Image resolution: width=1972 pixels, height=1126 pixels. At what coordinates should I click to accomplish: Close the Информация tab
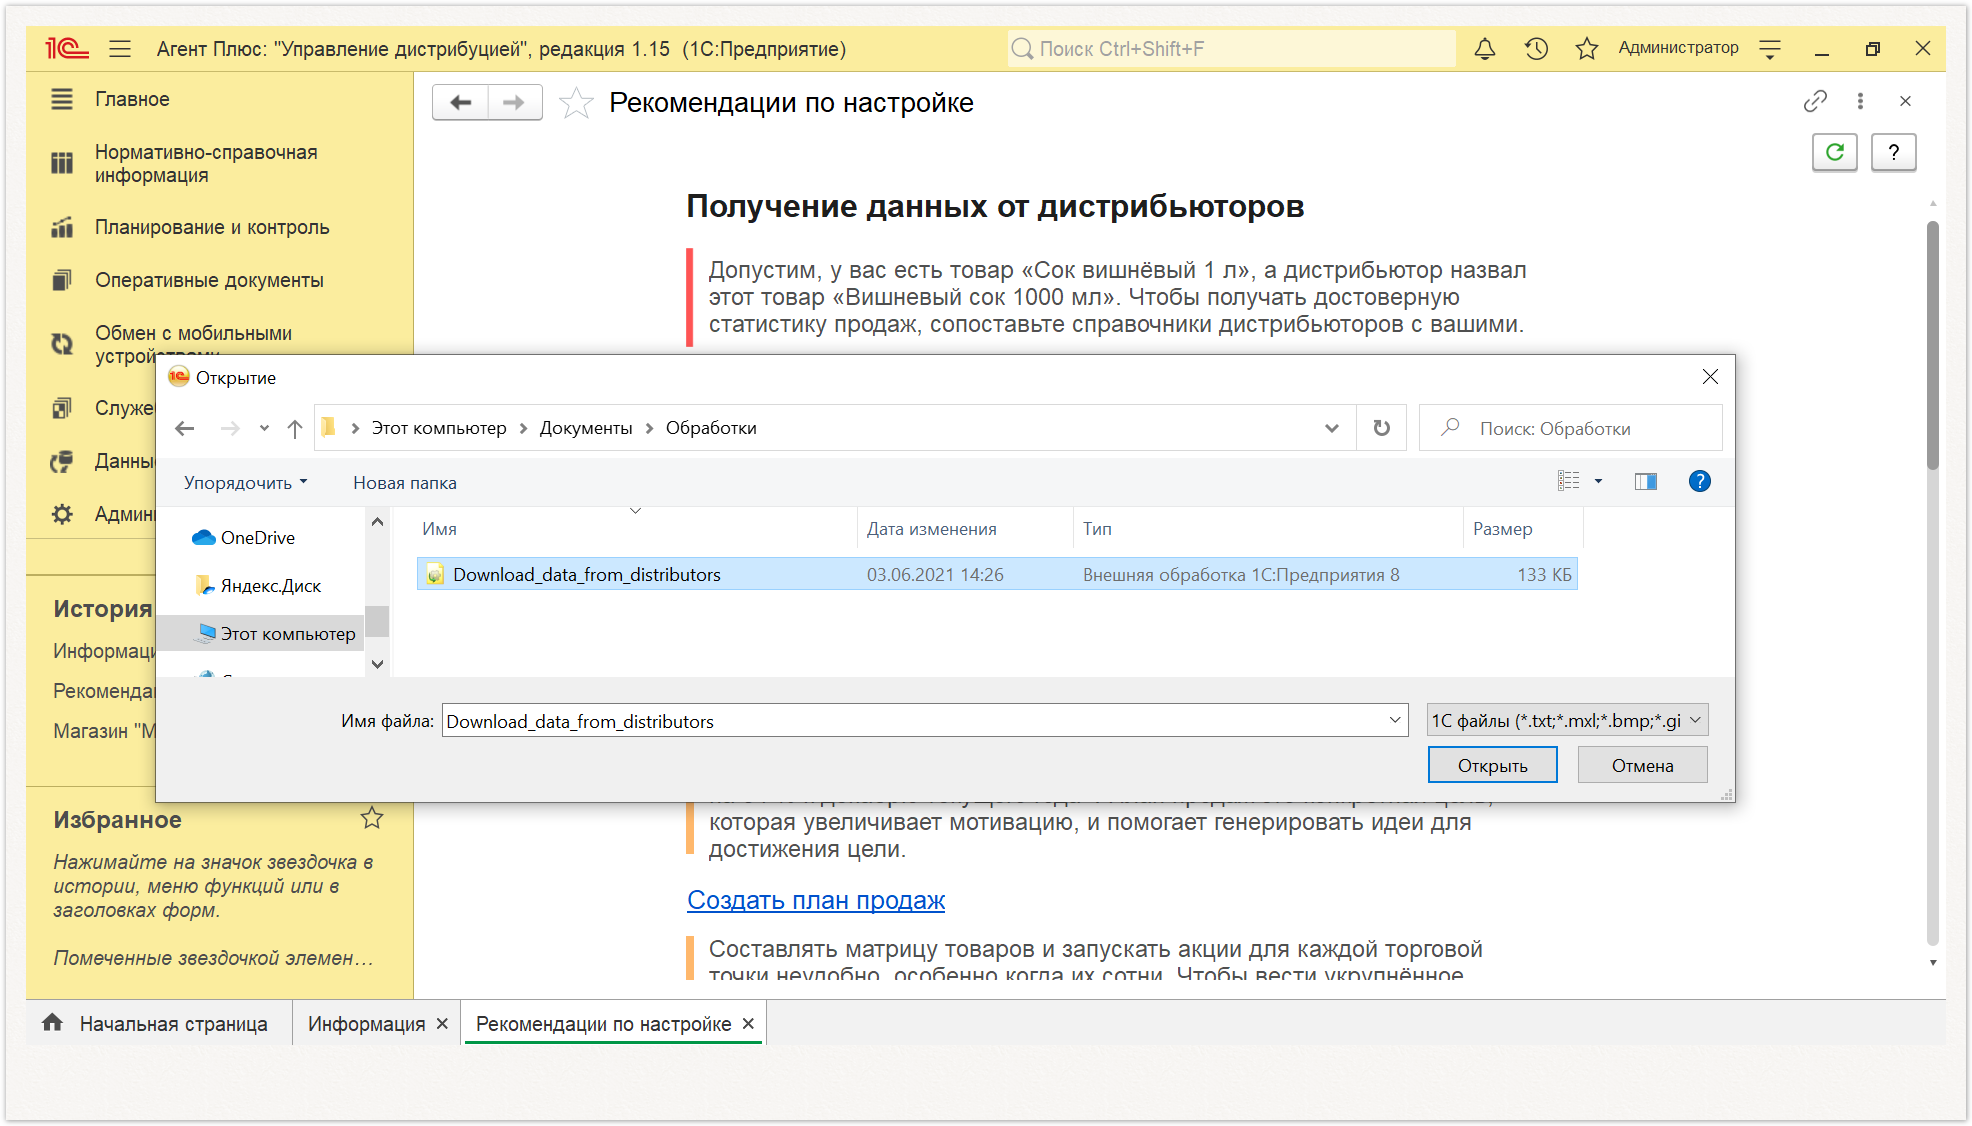tap(442, 1024)
